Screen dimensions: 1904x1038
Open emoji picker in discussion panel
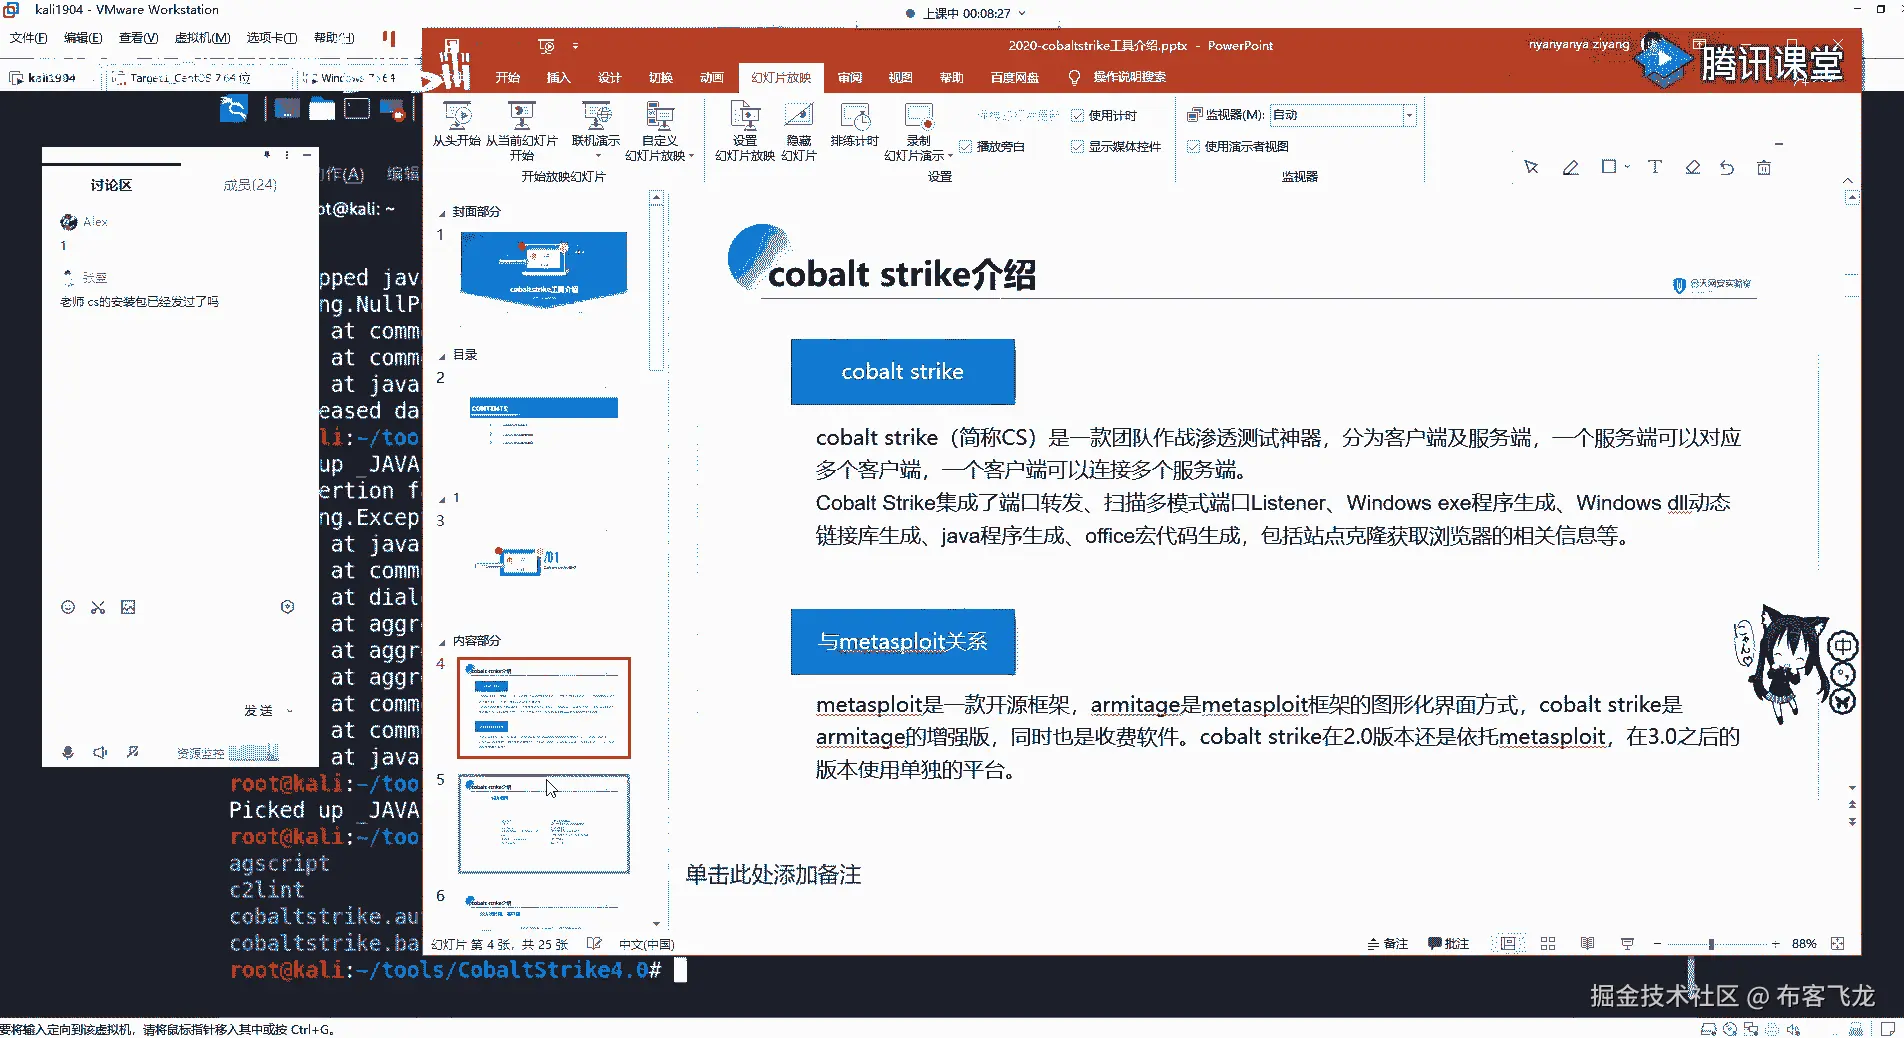point(68,607)
